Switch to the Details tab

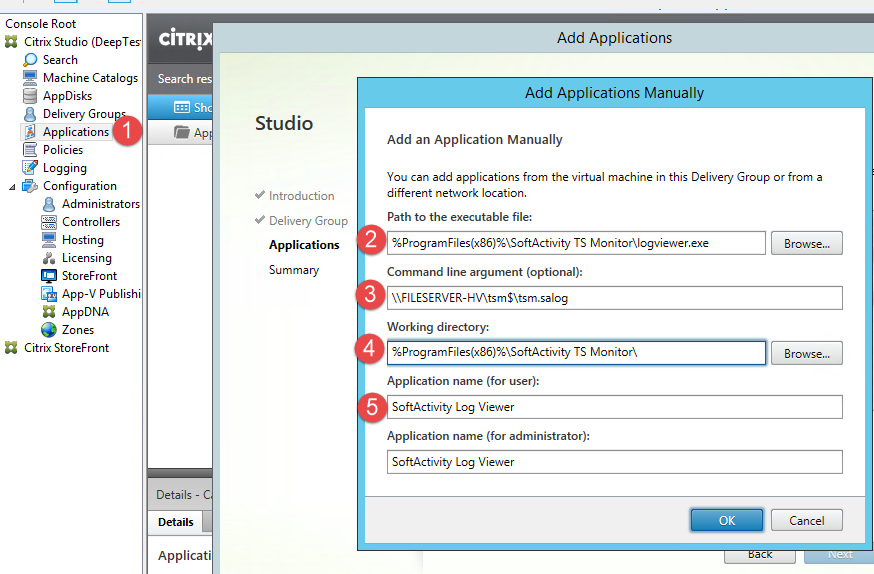pyautogui.click(x=176, y=522)
